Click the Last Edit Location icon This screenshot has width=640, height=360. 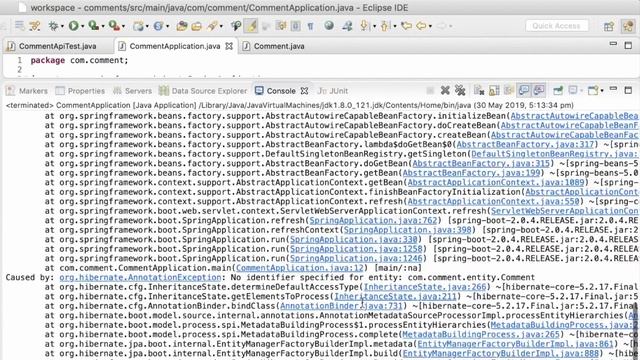pos(406,26)
